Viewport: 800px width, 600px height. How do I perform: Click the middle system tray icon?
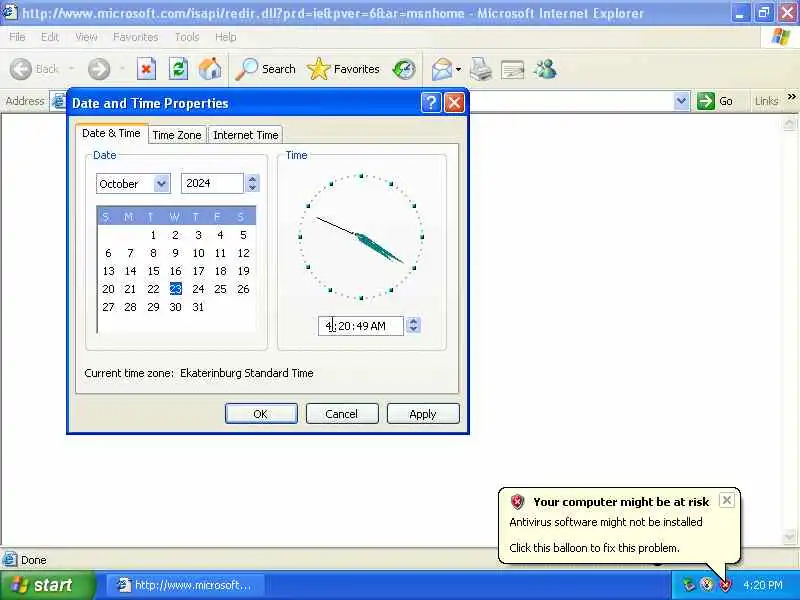click(707, 585)
